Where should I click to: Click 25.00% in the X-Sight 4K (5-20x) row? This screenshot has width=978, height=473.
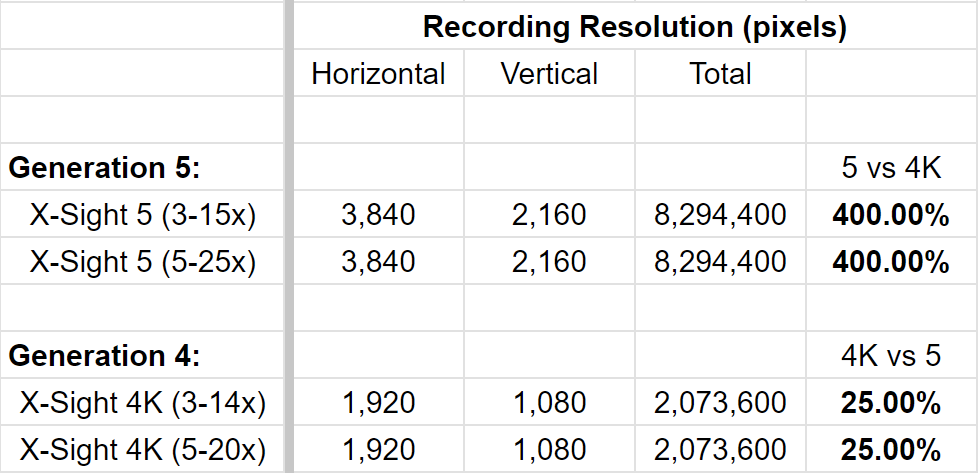click(x=891, y=449)
